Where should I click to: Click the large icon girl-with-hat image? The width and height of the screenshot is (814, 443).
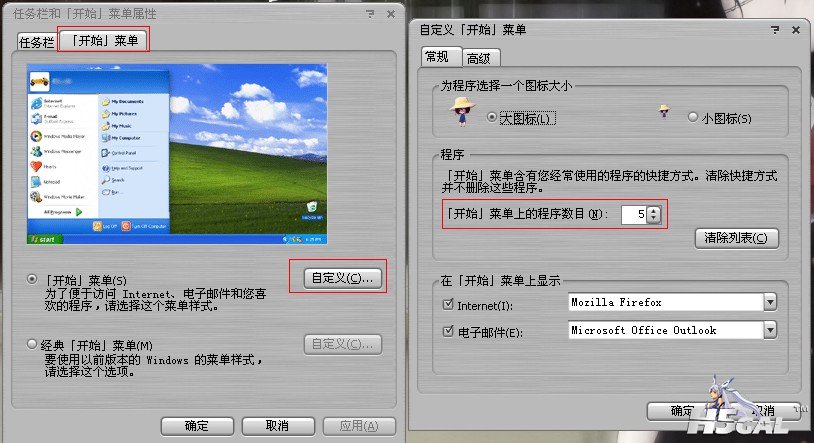point(463,111)
